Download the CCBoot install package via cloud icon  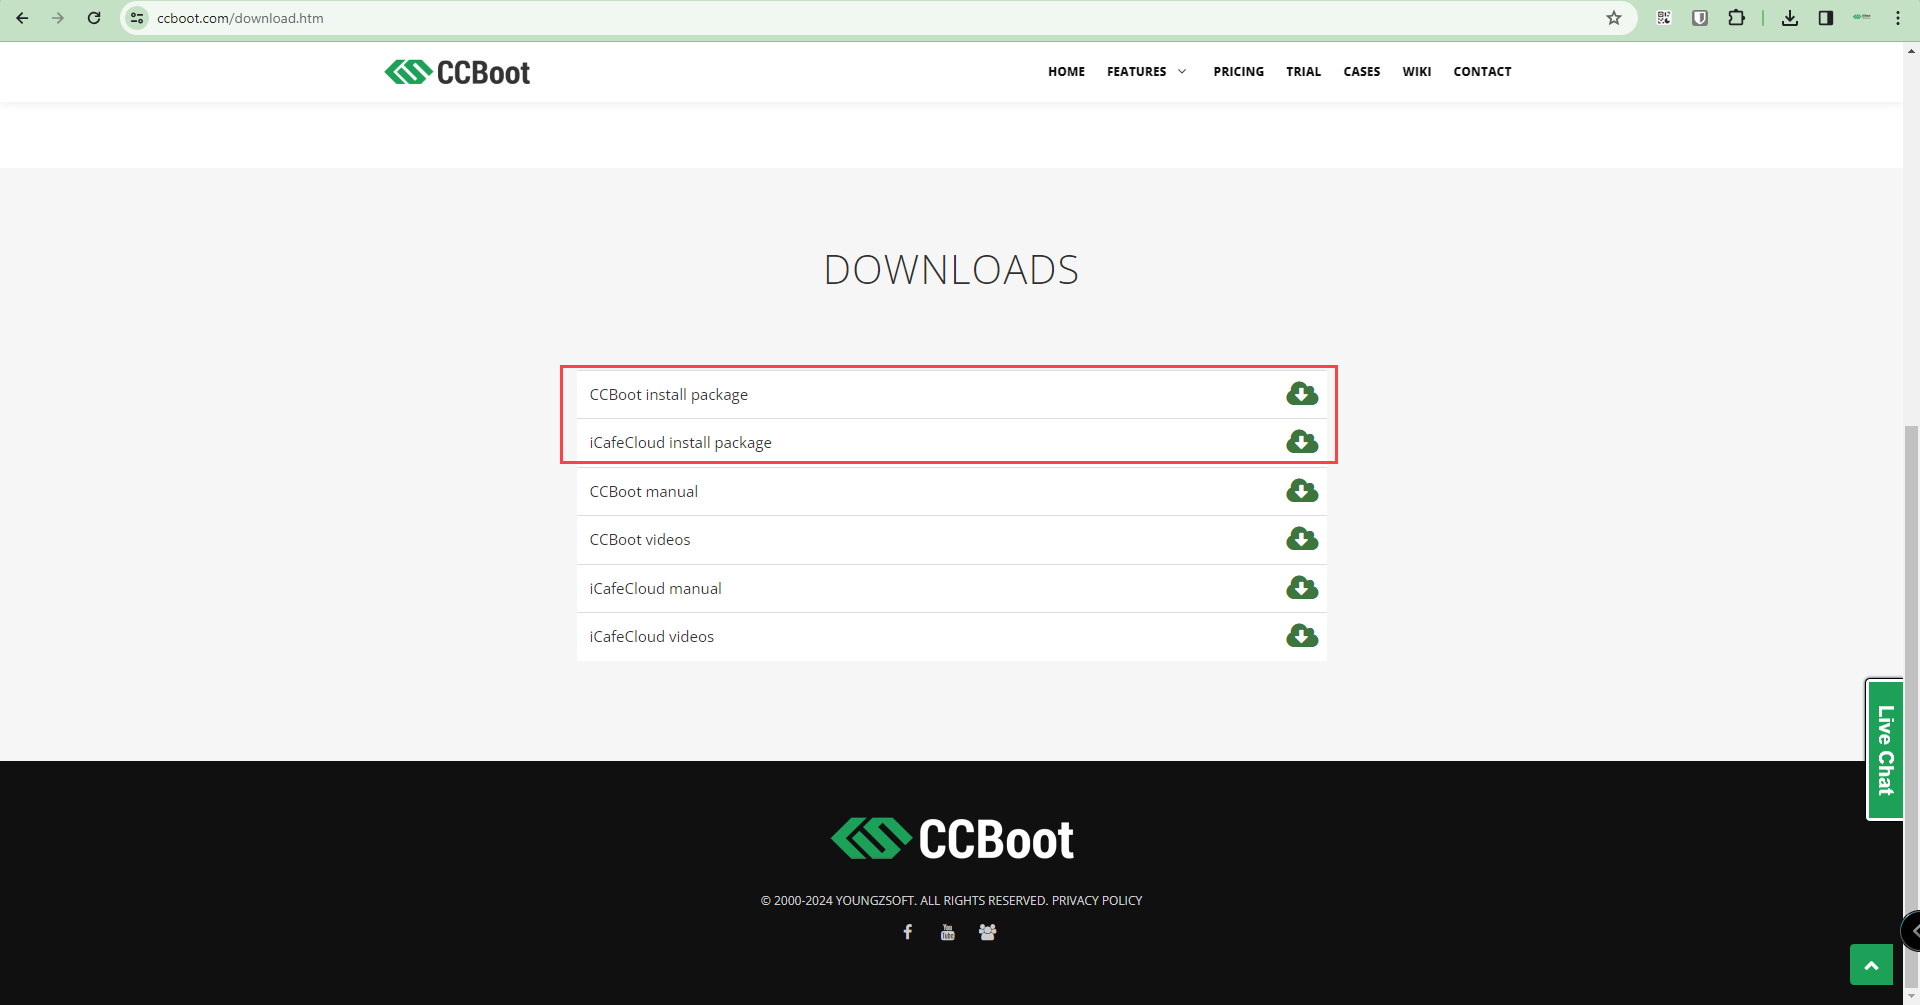[1302, 394]
